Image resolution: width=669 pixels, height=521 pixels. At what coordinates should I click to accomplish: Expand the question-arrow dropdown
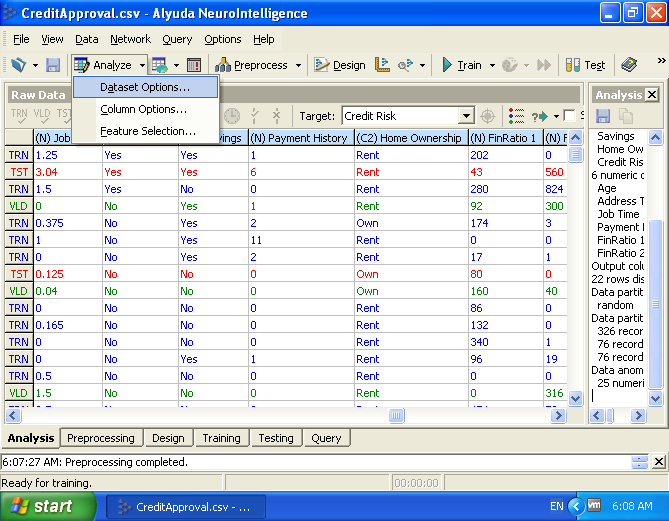556,116
